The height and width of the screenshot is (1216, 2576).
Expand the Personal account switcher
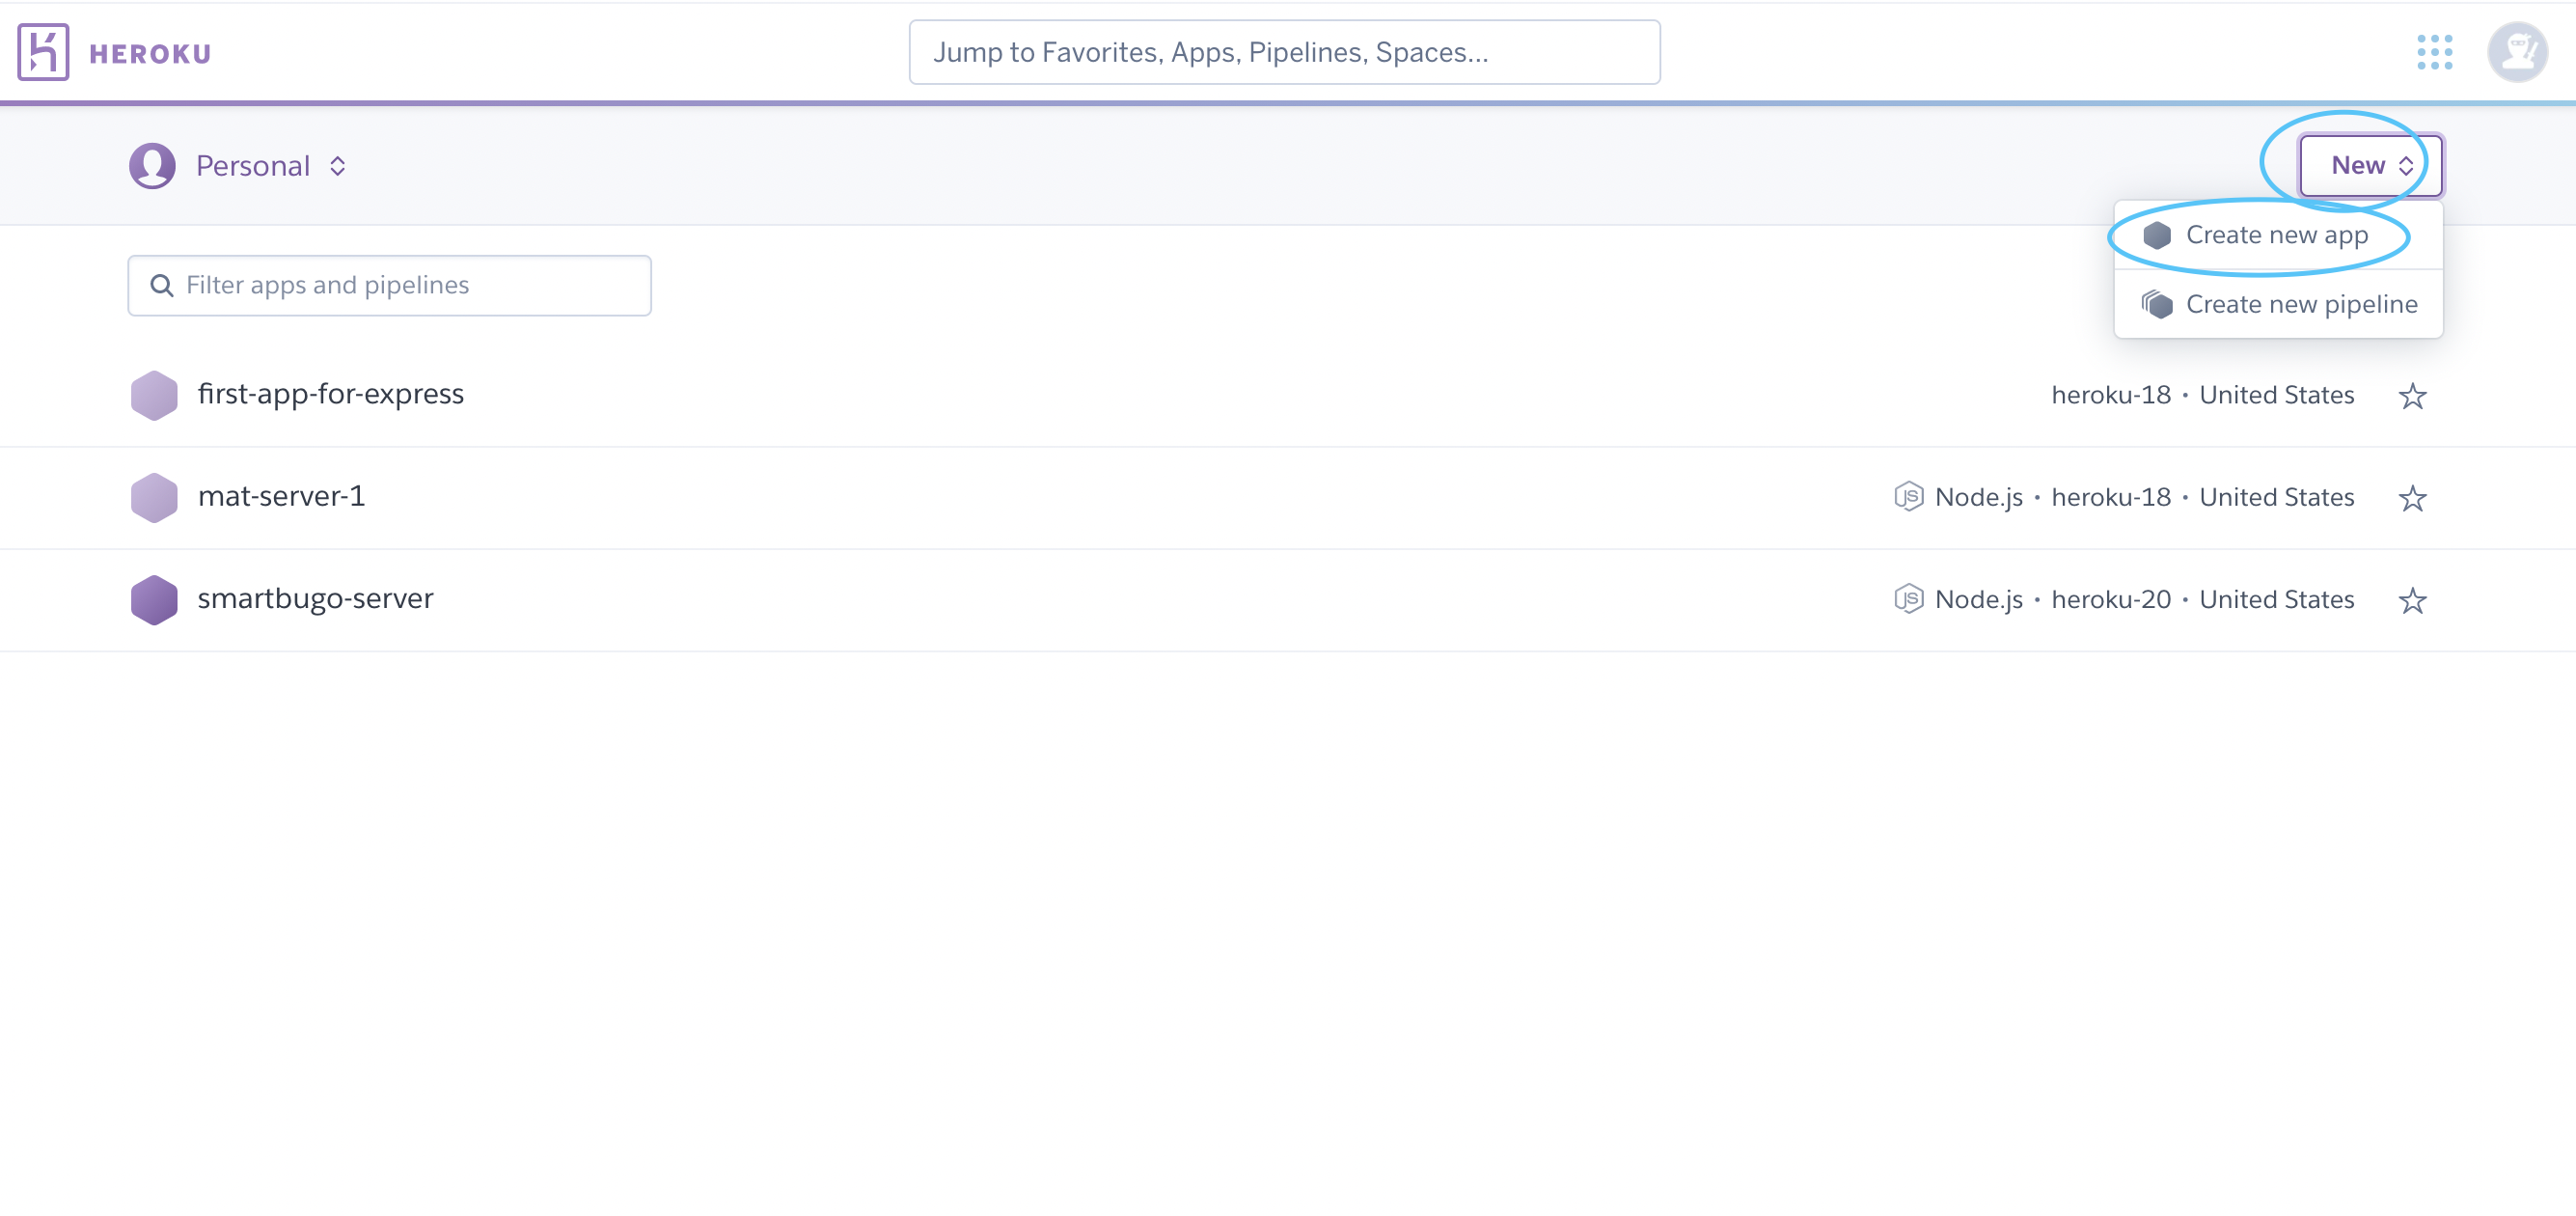271,166
